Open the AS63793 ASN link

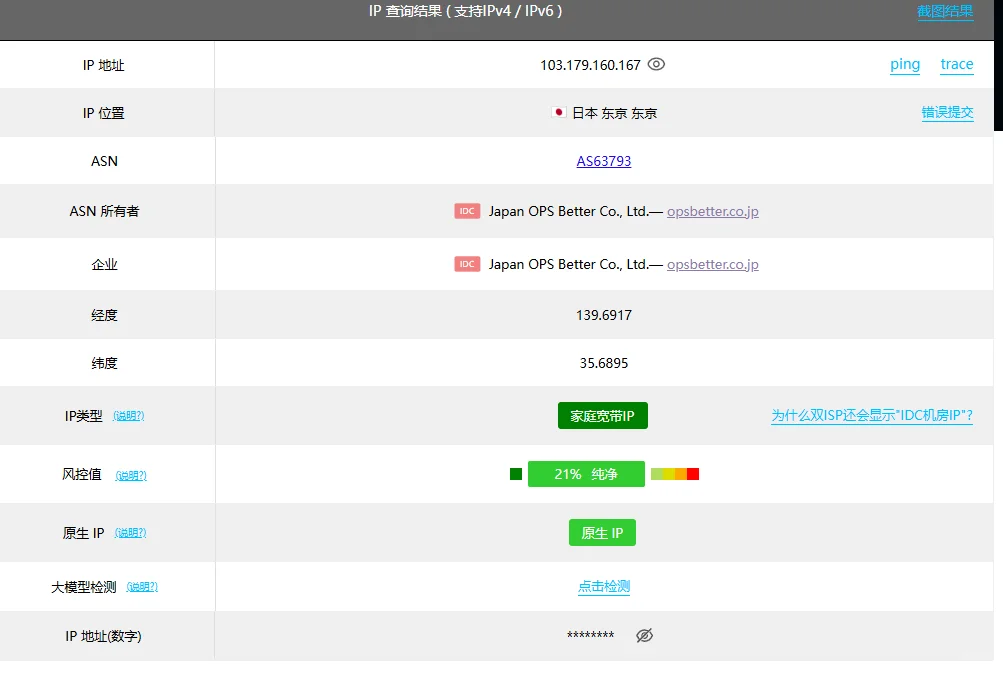pos(604,161)
